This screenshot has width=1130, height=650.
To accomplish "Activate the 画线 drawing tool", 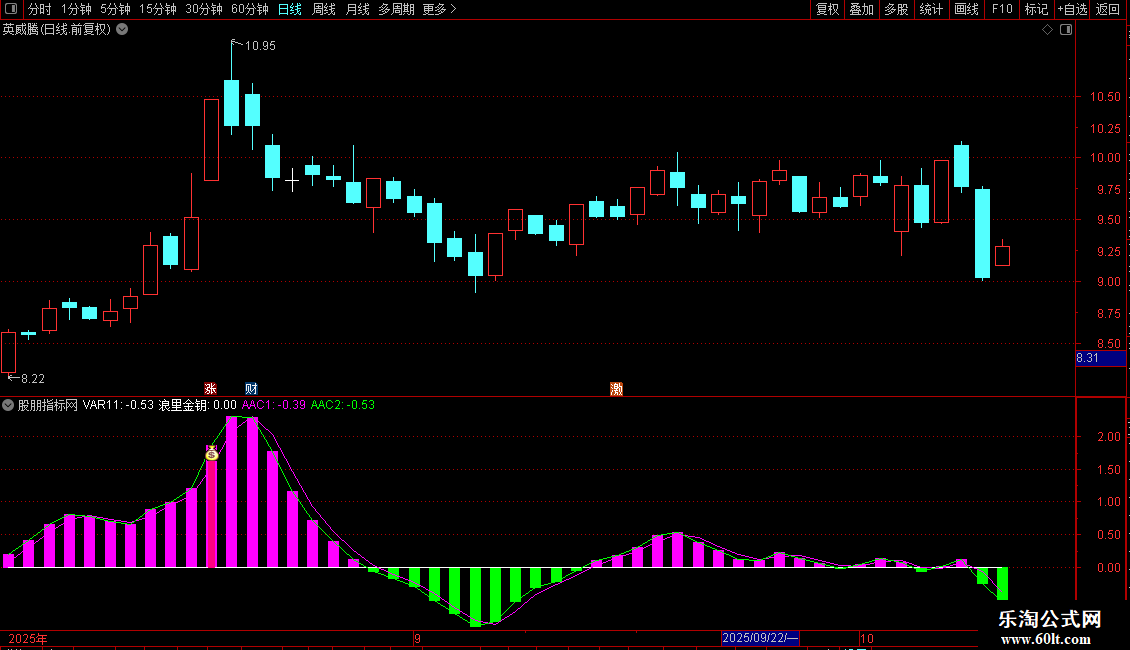I will pos(966,9).
